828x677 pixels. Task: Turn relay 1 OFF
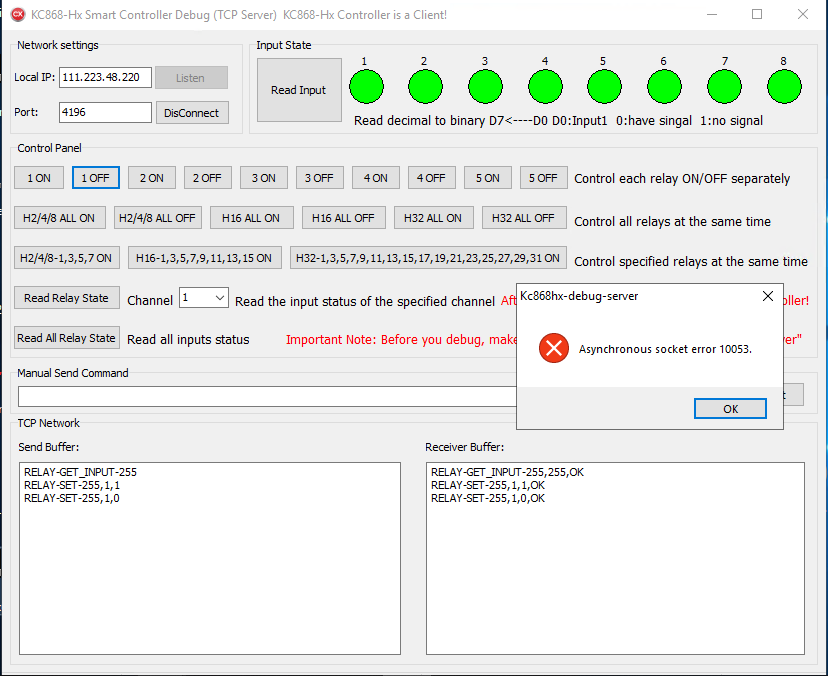point(96,178)
